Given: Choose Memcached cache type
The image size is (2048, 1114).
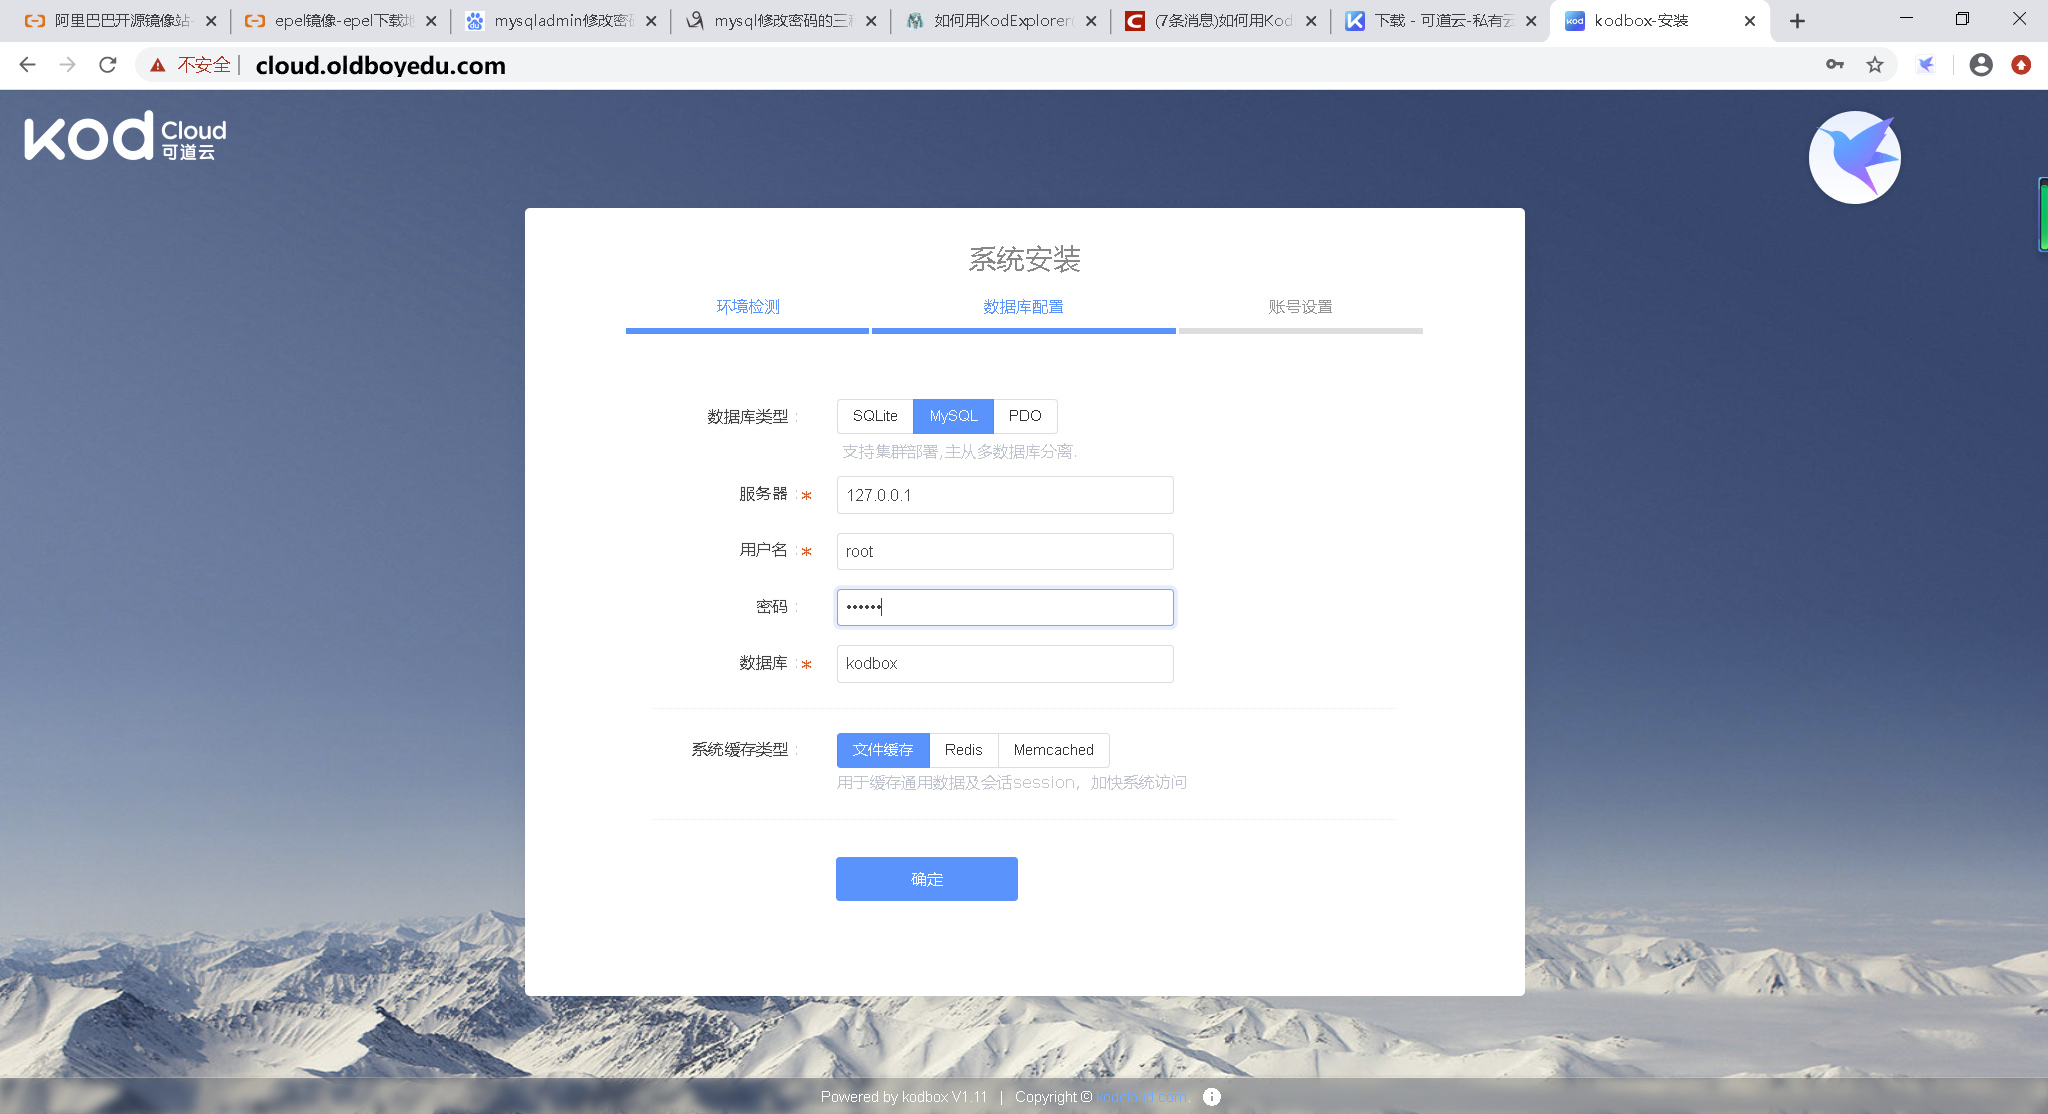Looking at the screenshot, I should pos(1053,750).
